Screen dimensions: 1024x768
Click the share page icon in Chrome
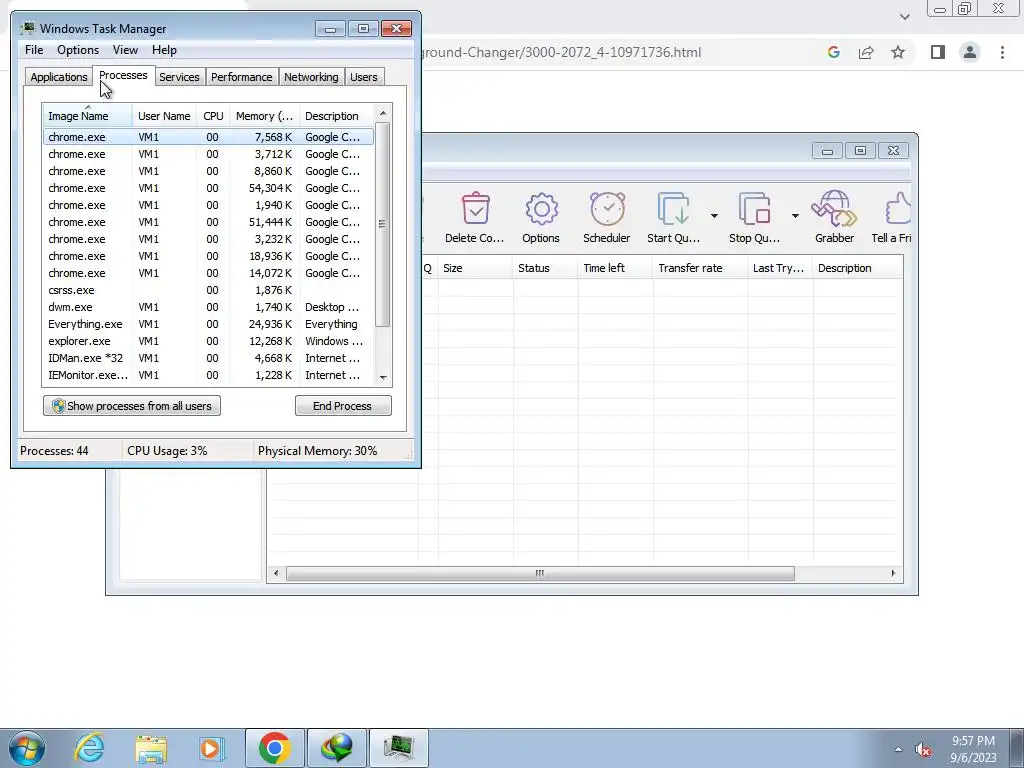(866, 52)
